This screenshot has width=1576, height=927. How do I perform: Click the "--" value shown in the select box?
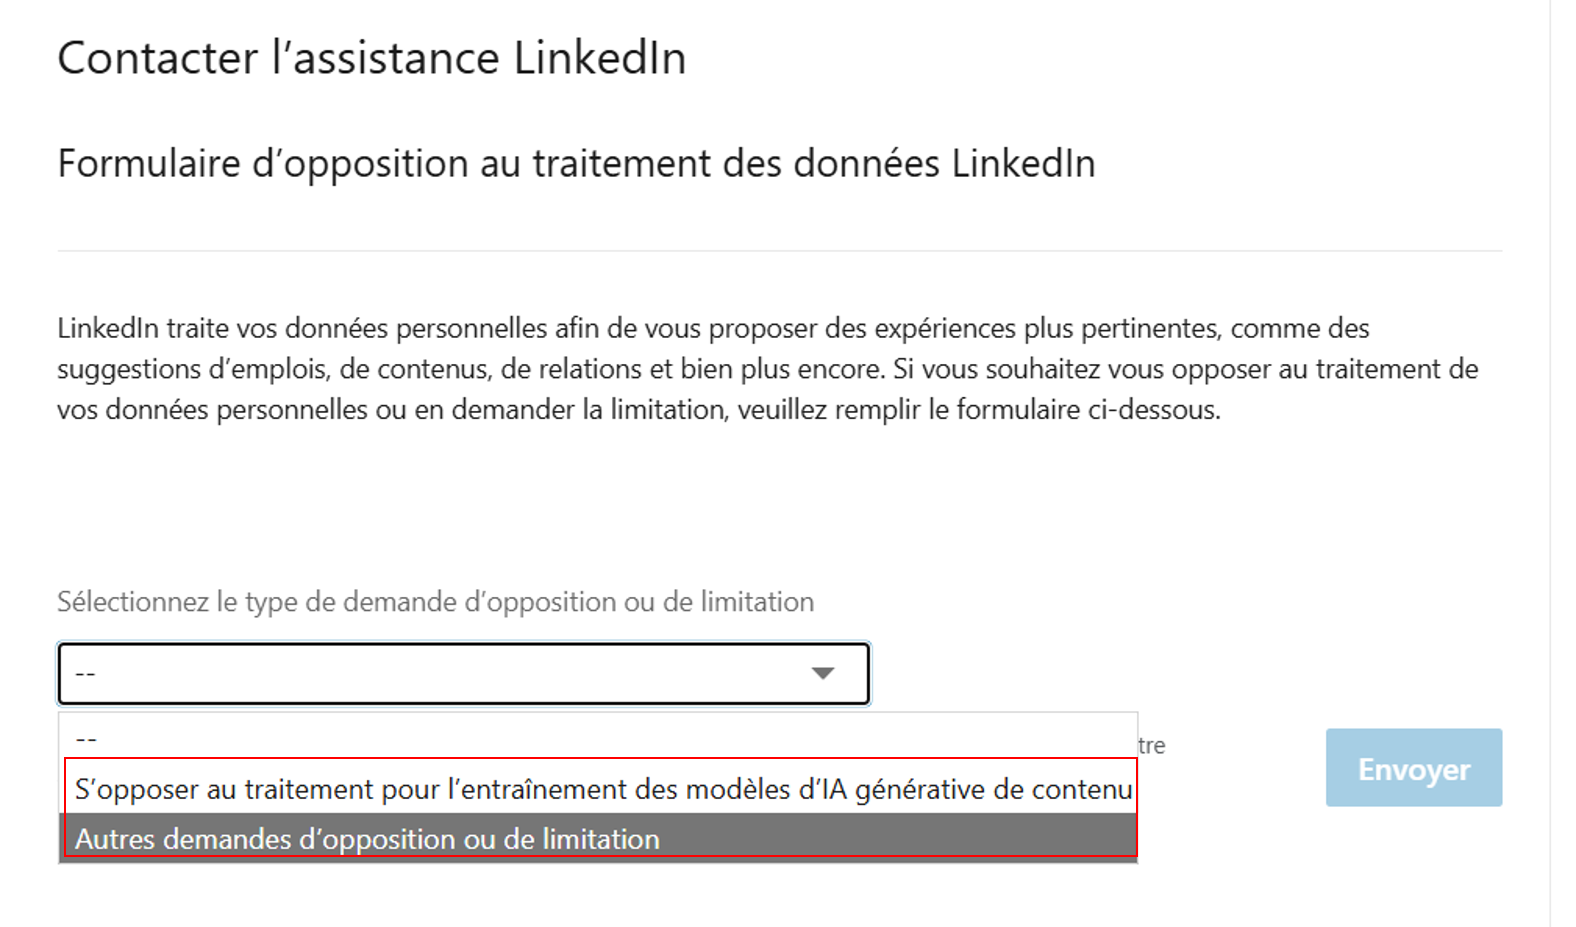(86, 674)
